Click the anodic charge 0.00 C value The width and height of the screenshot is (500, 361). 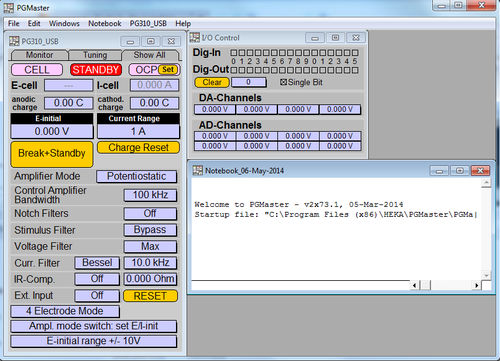pos(69,103)
